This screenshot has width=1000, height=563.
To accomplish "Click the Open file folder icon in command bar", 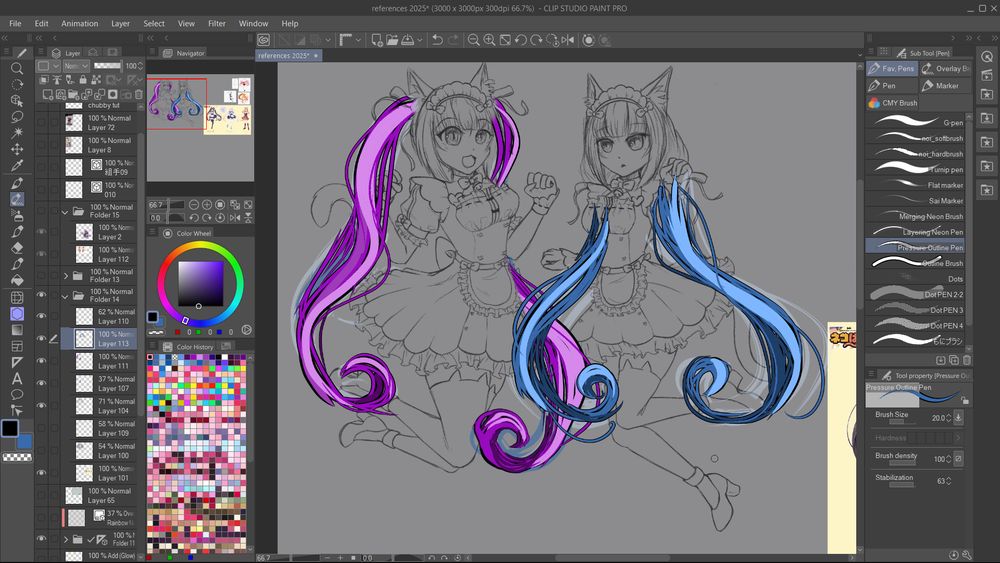I will pos(392,40).
